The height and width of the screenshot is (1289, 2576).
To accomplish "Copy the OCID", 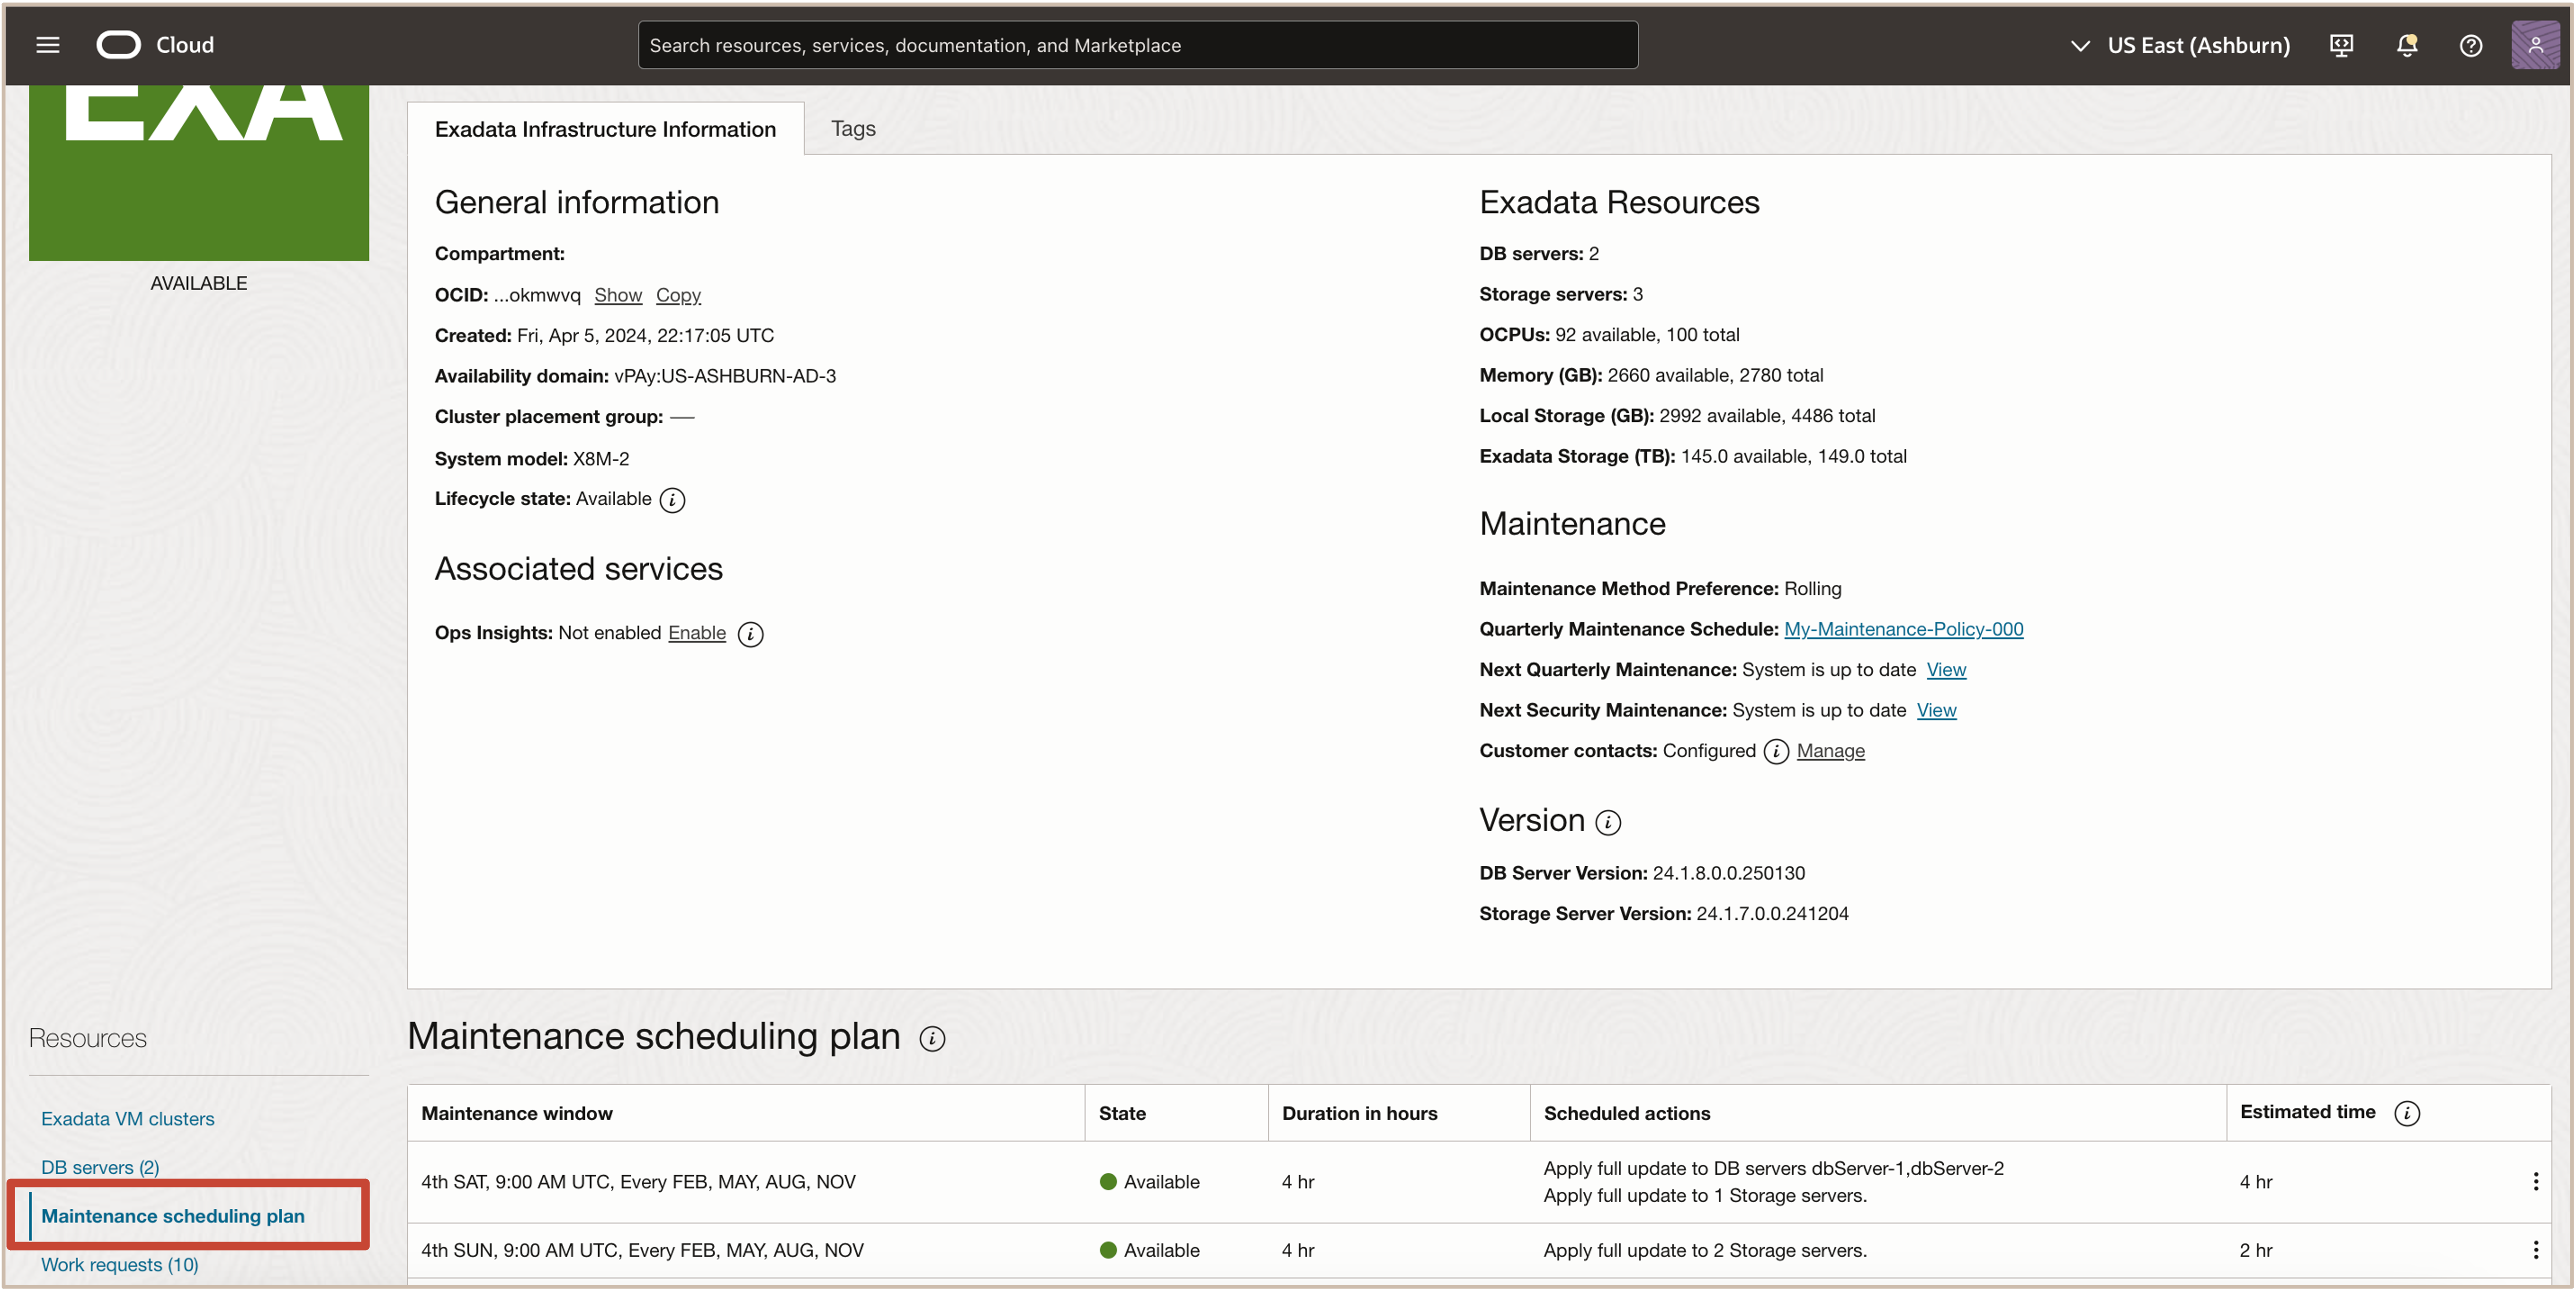I will point(678,294).
